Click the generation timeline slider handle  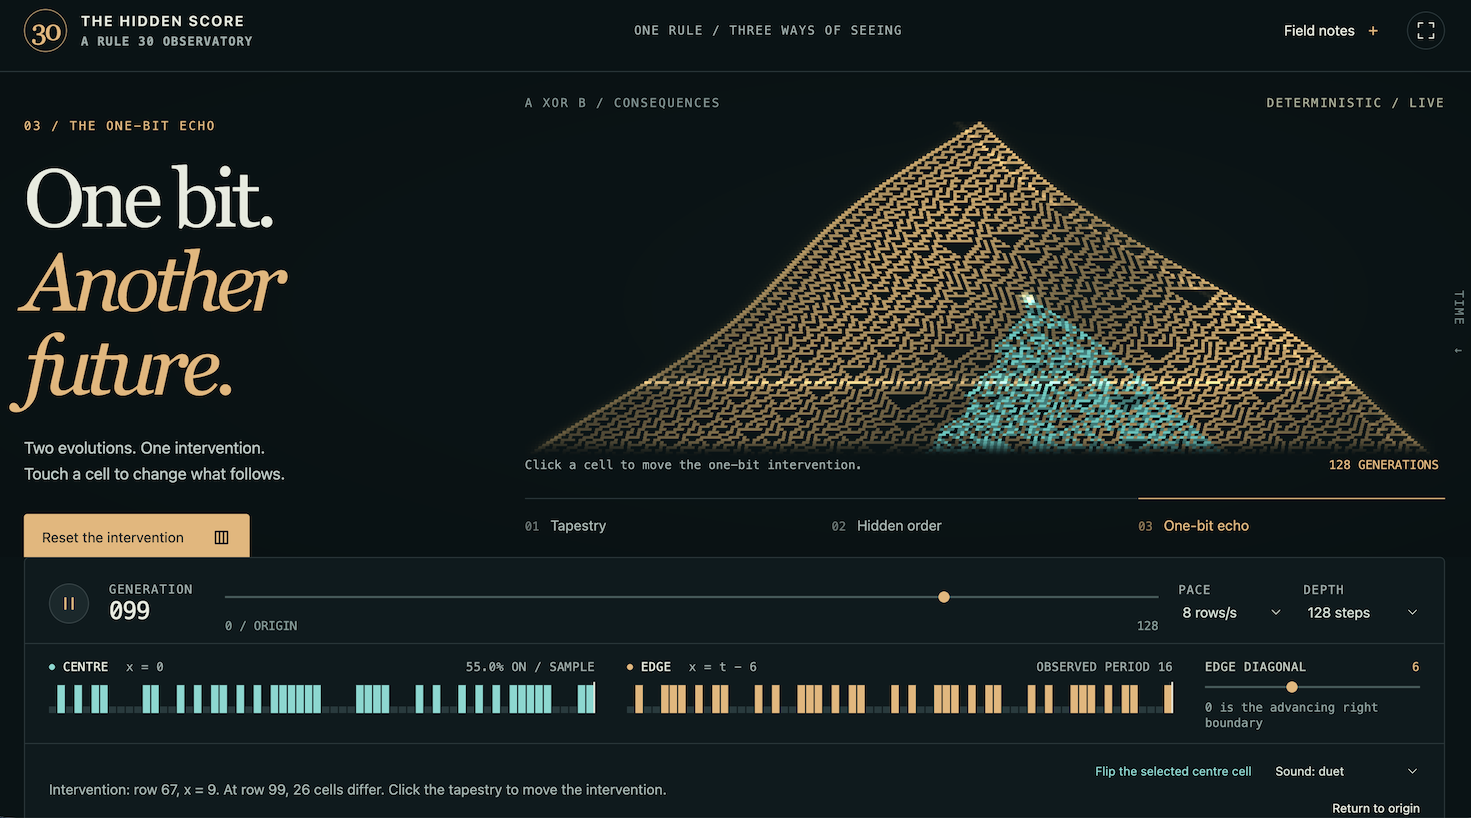pos(944,597)
